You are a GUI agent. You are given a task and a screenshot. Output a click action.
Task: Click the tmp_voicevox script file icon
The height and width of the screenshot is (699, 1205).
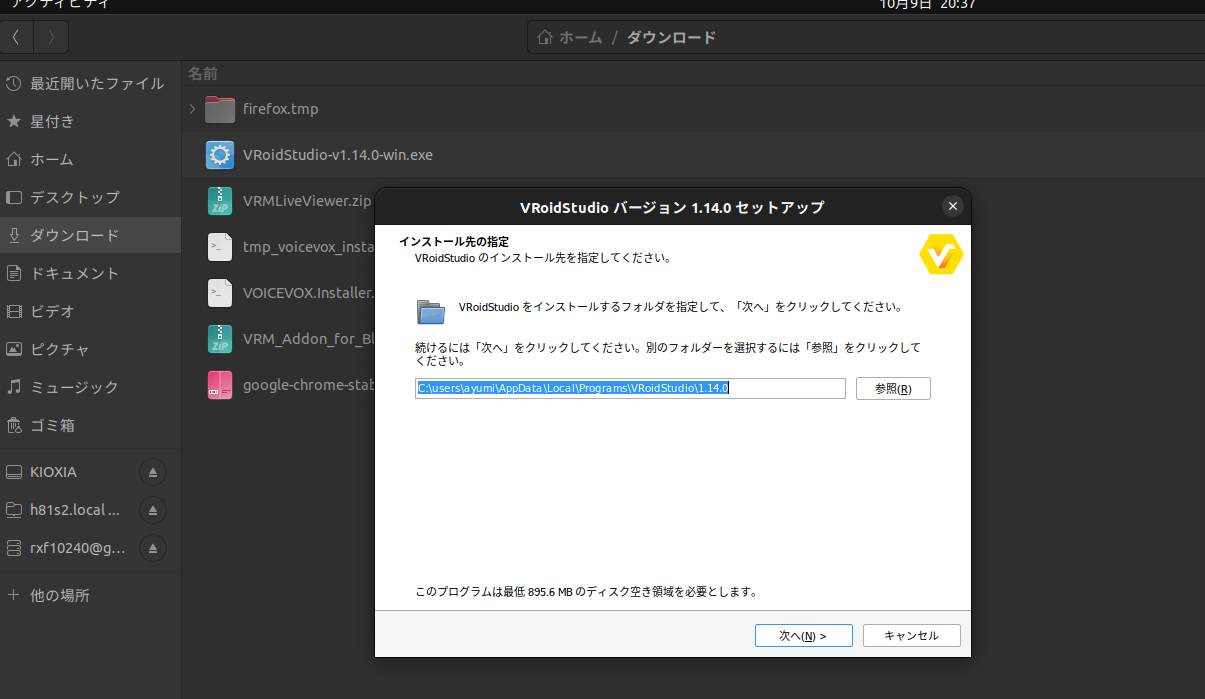pyautogui.click(x=219, y=247)
